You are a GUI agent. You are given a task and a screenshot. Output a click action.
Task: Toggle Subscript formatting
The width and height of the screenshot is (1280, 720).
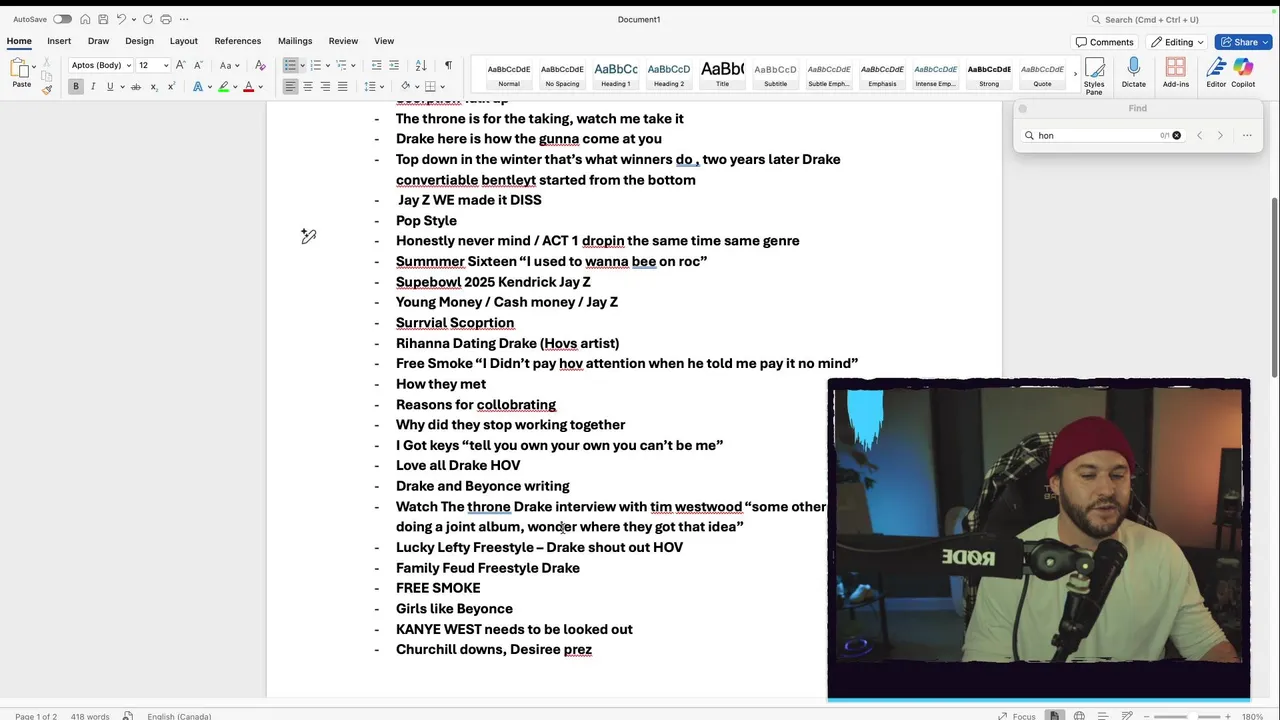coord(154,87)
